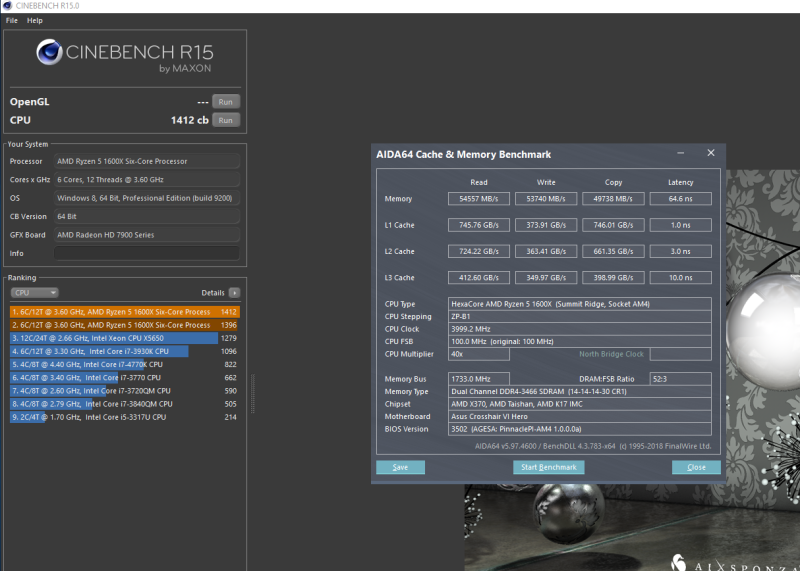Screen dimensions: 800x571
Task: Click the L1 Cache Read value 745.76 GB/s
Action: [x=479, y=225]
